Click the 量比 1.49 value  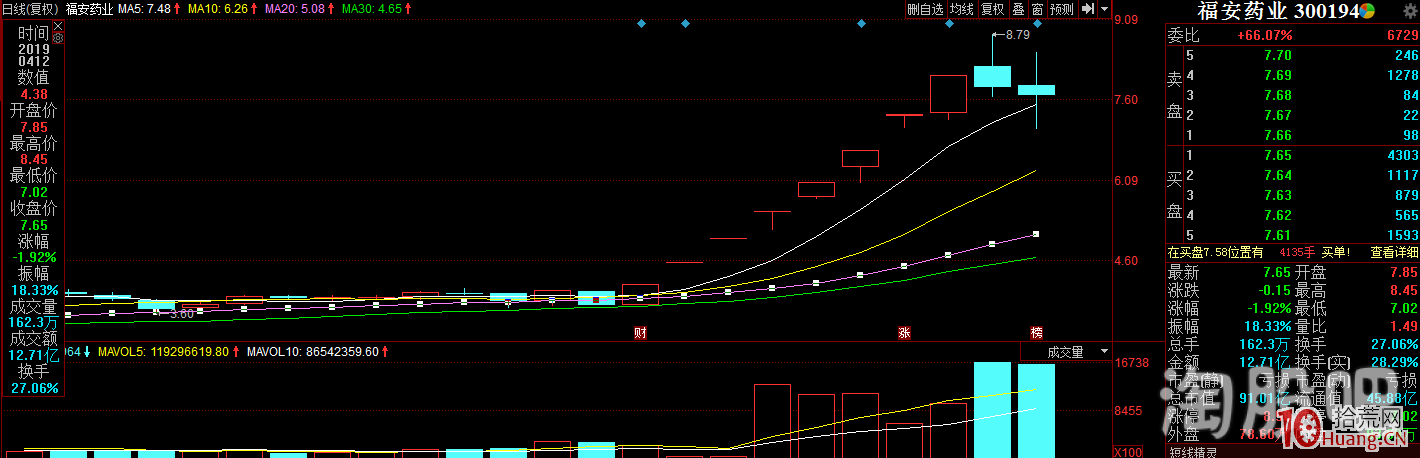[x=1404, y=326]
